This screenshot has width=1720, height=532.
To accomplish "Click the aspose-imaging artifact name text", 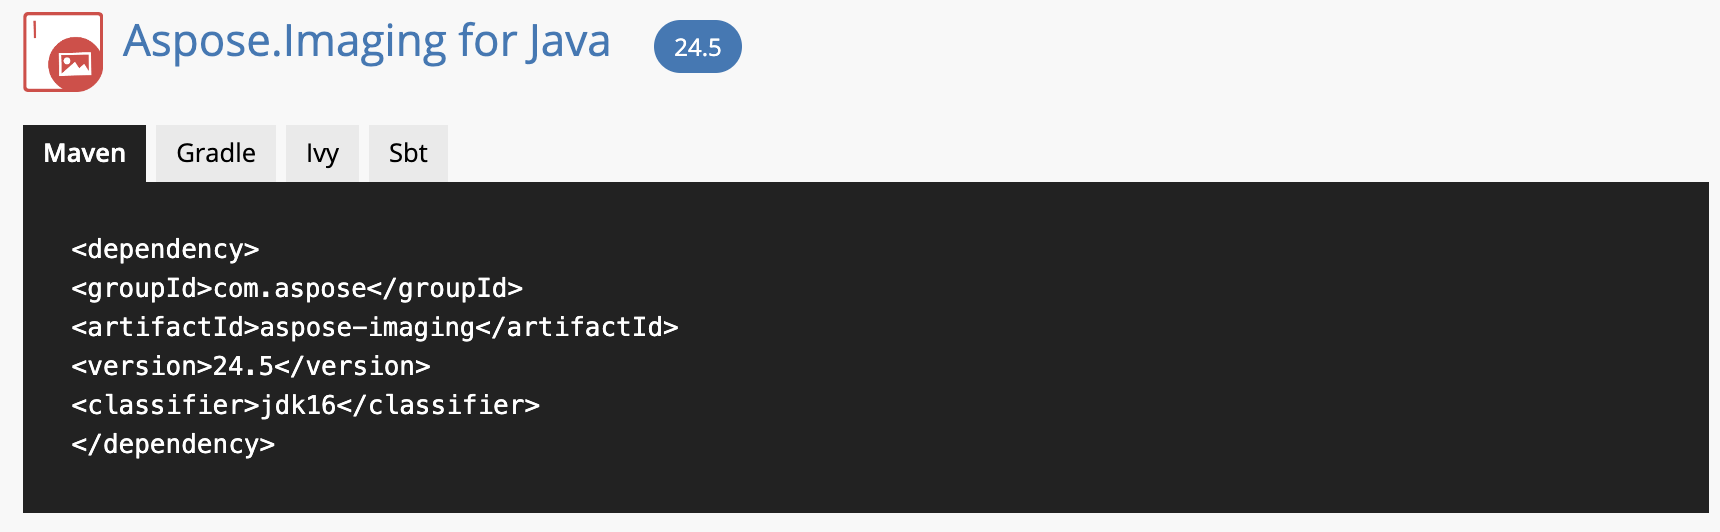I will 367,328.
